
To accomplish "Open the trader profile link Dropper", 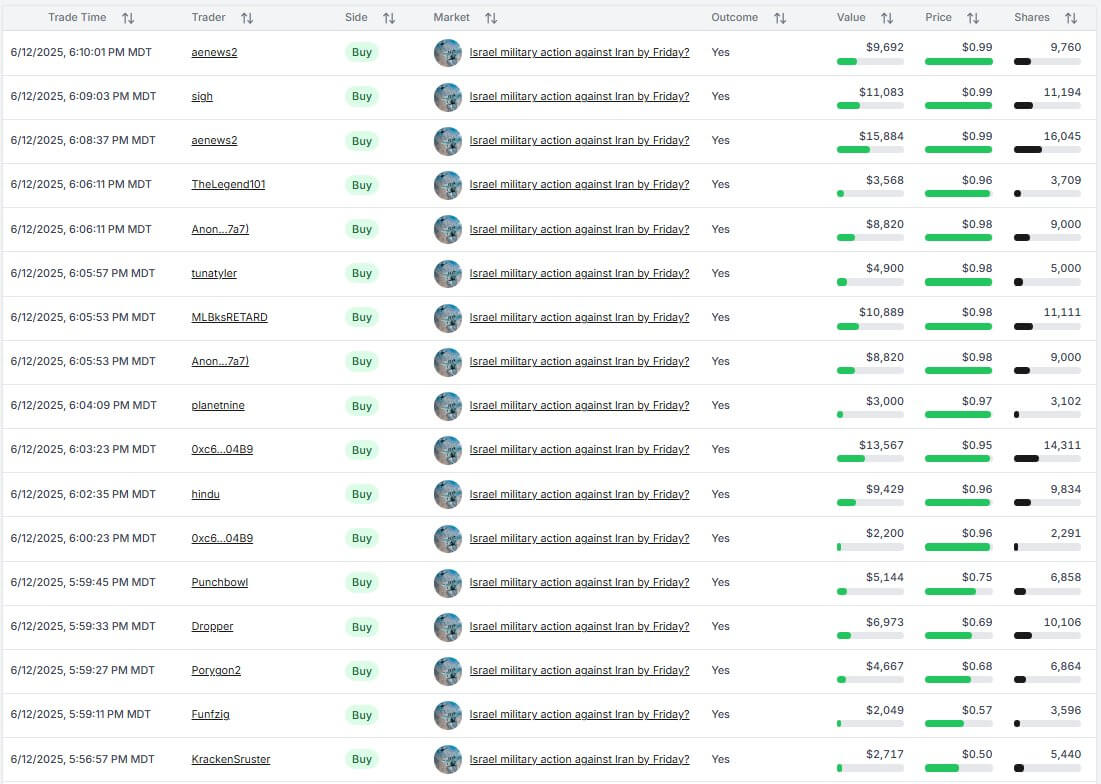I will pos(212,626).
